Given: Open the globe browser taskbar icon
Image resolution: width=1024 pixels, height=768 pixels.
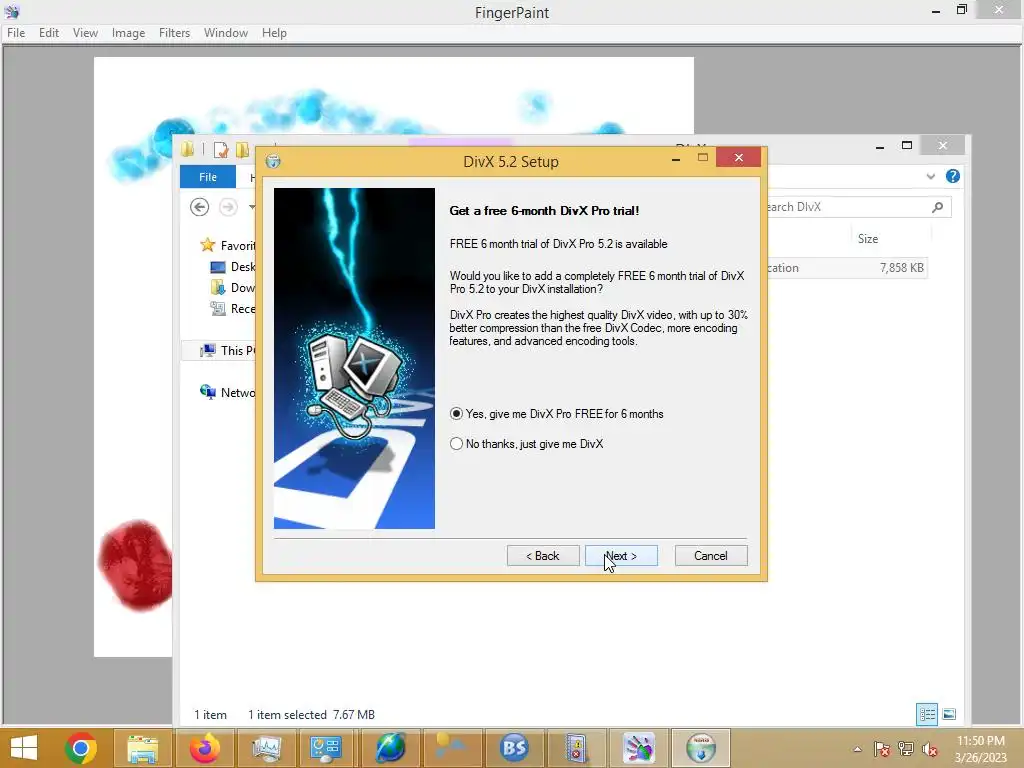Looking at the screenshot, I should click(390, 748).
